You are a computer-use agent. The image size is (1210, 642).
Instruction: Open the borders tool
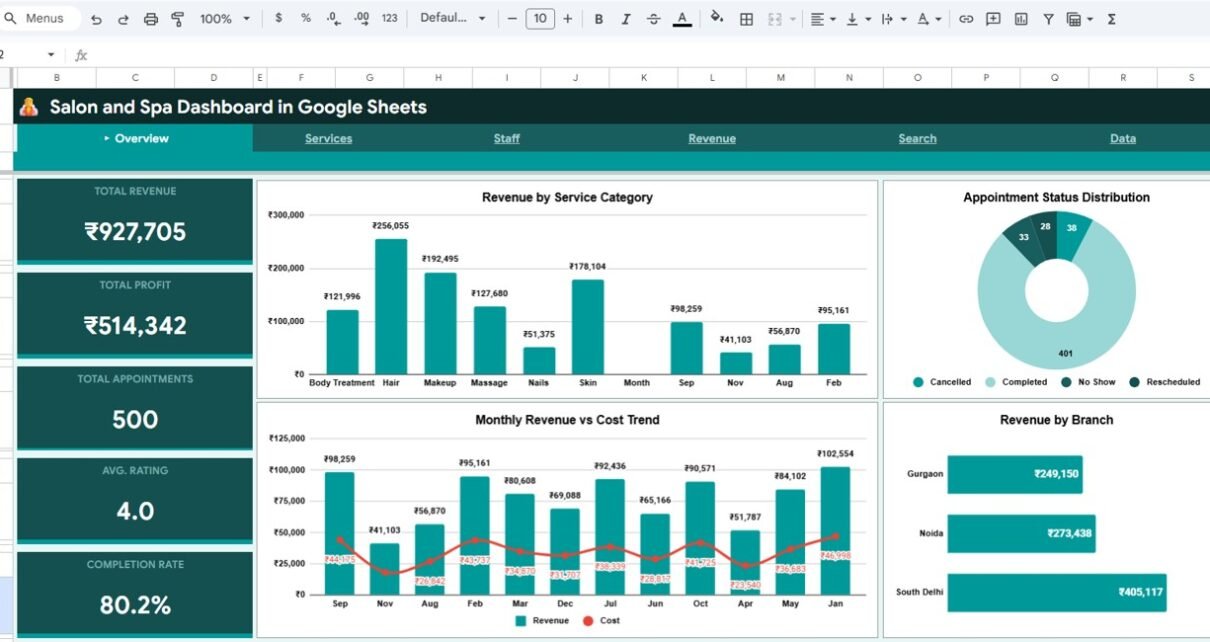(x=746, y=19)
